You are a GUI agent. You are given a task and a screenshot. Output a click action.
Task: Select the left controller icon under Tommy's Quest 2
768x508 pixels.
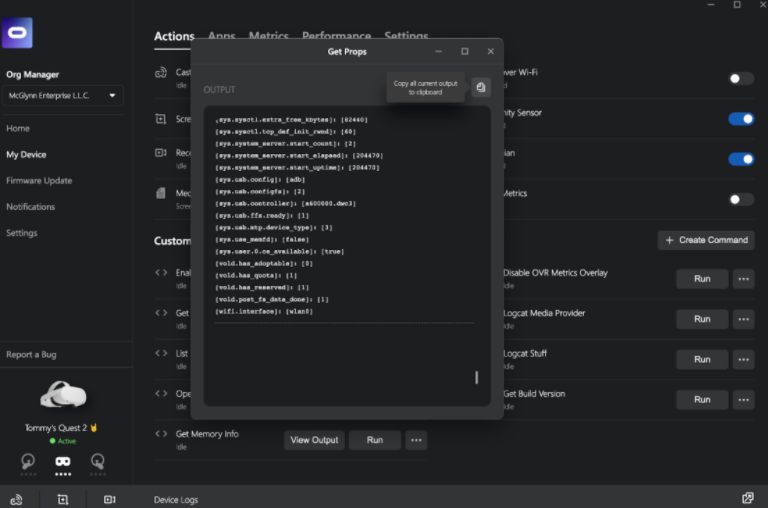28,461
